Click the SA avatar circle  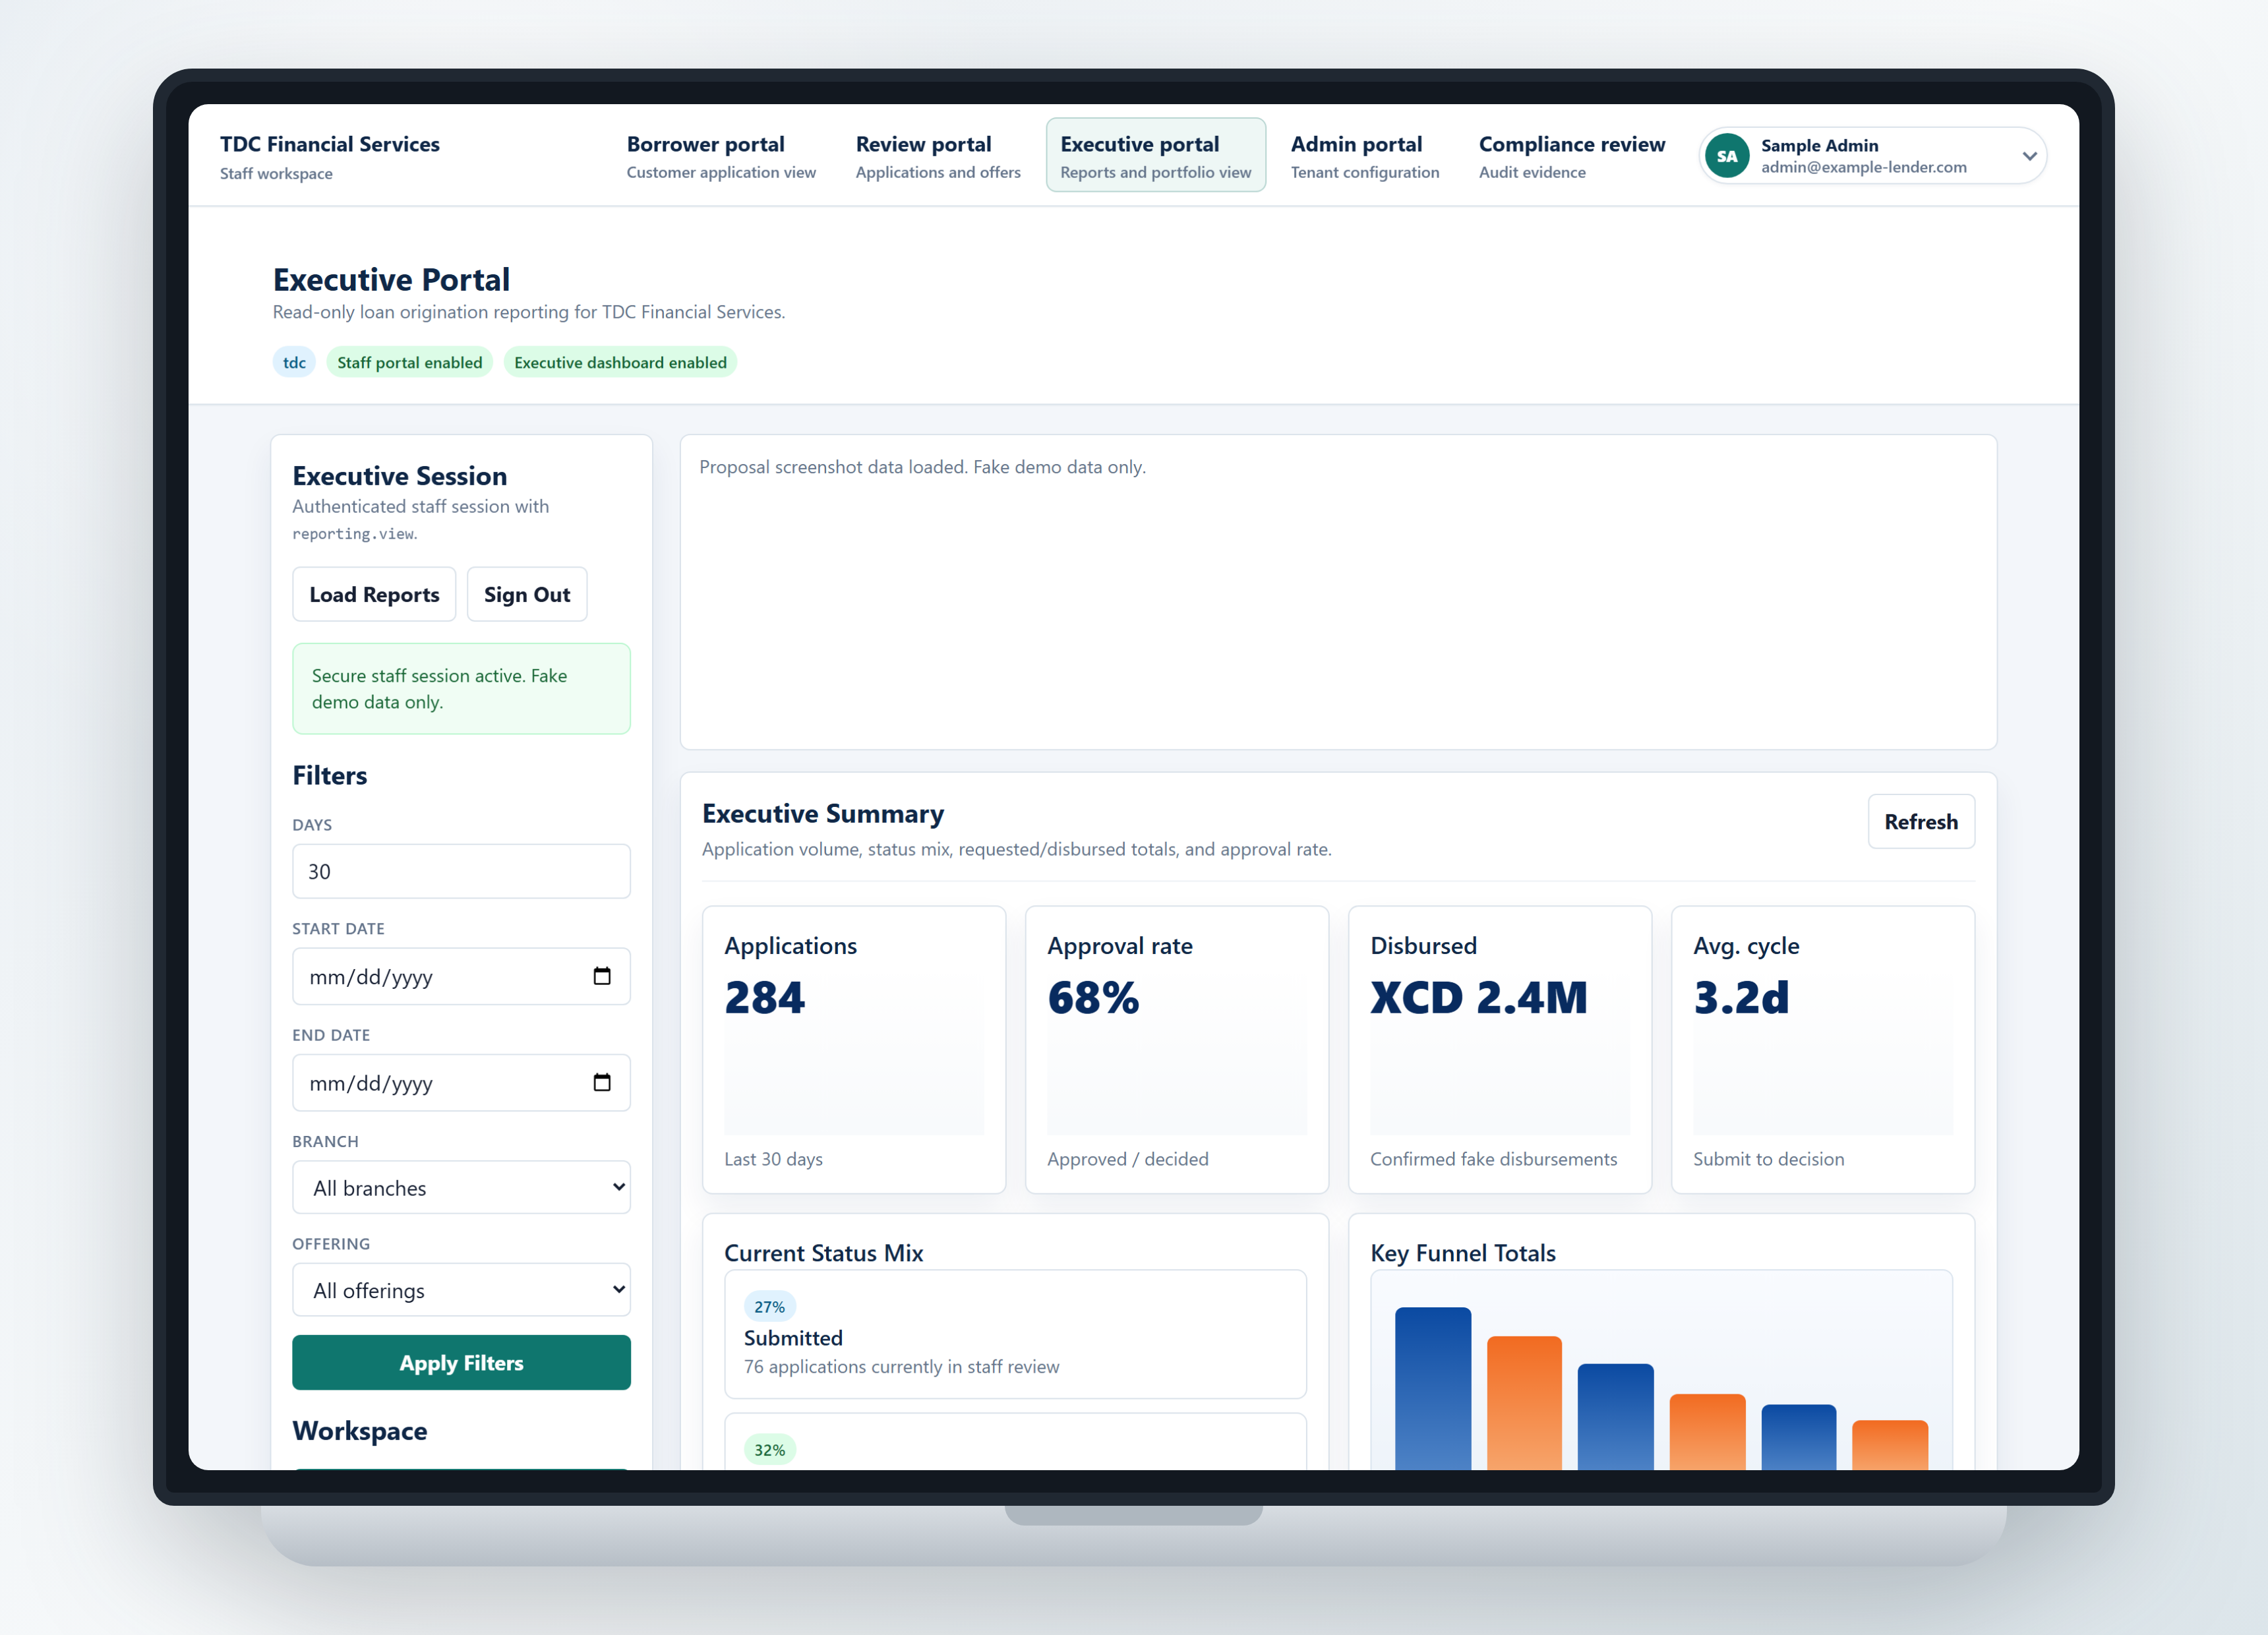pos(1726,156)
